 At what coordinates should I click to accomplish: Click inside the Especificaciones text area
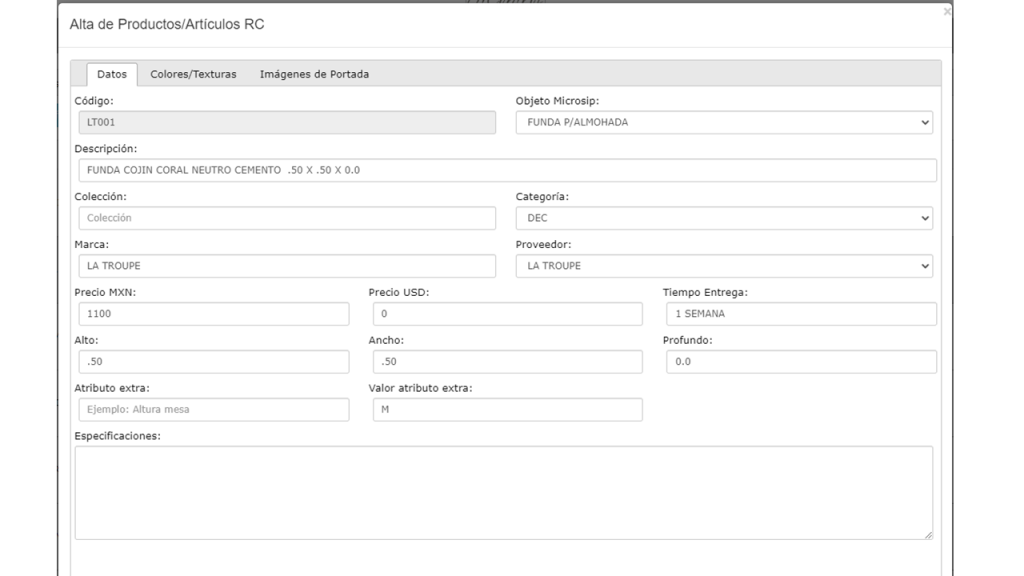coord(503,492)
